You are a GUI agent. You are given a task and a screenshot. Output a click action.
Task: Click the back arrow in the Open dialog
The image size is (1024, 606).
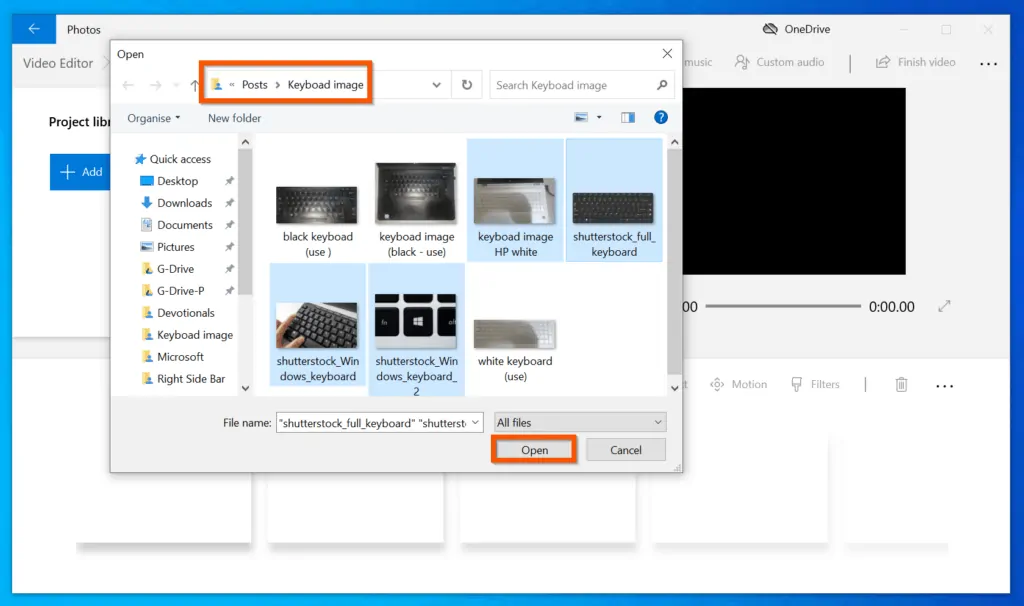[128, 85]
